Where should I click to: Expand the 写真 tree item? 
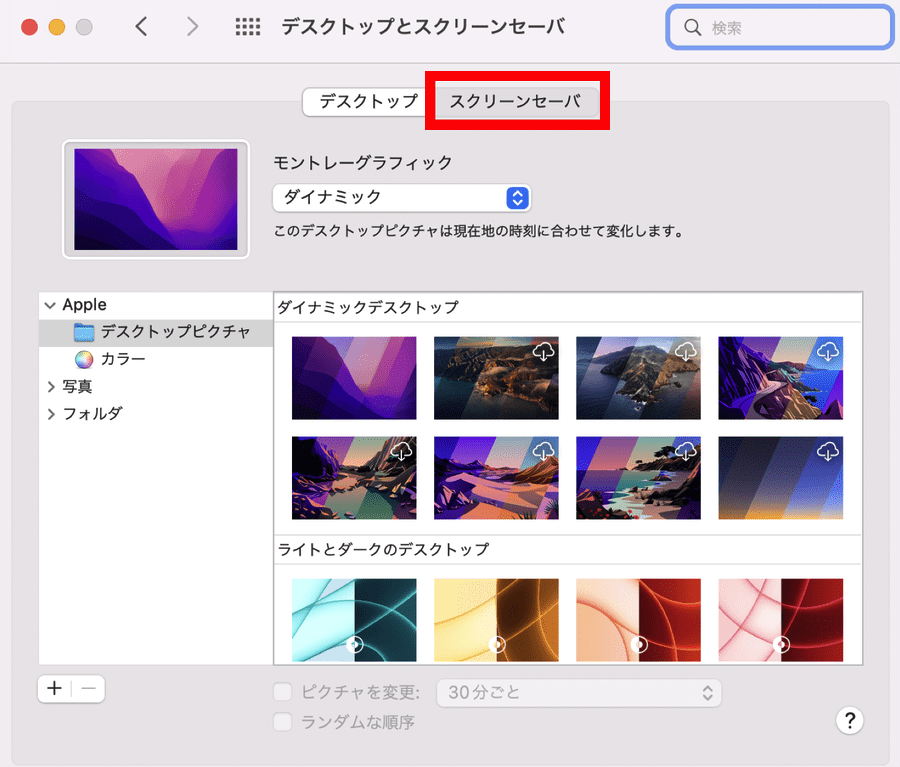point(51,386)
